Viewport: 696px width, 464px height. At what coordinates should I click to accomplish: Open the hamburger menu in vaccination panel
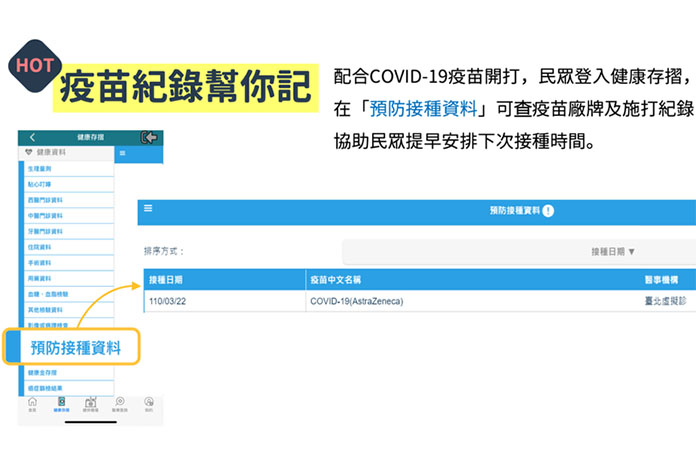coord(149,209)
